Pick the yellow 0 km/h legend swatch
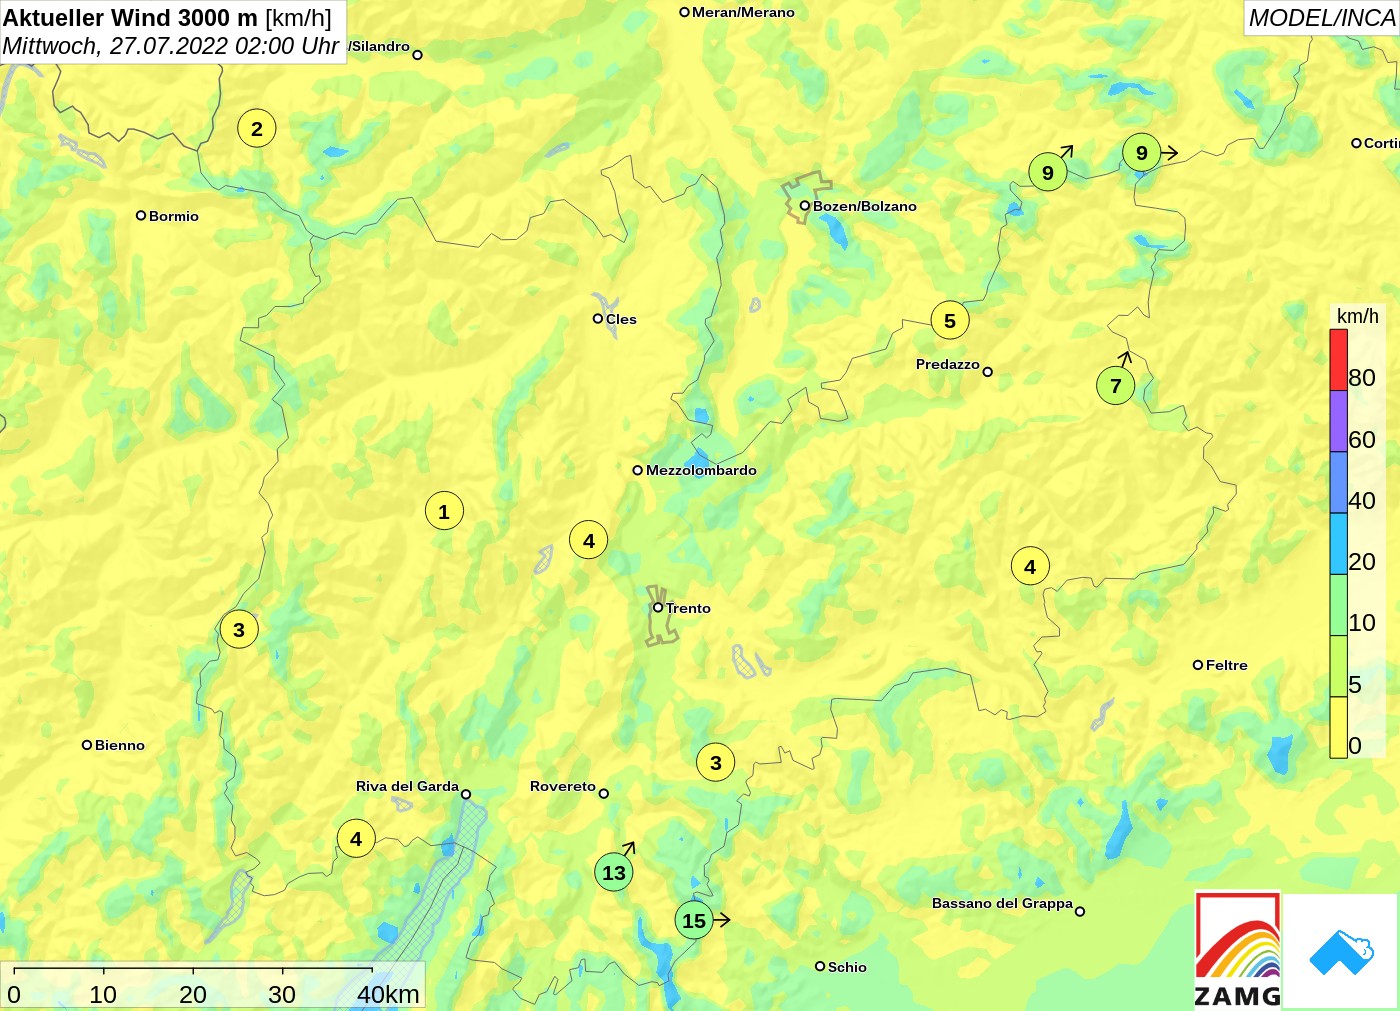The height and width of the screenshot is (1011, 1400). [x=1338, y=728]
